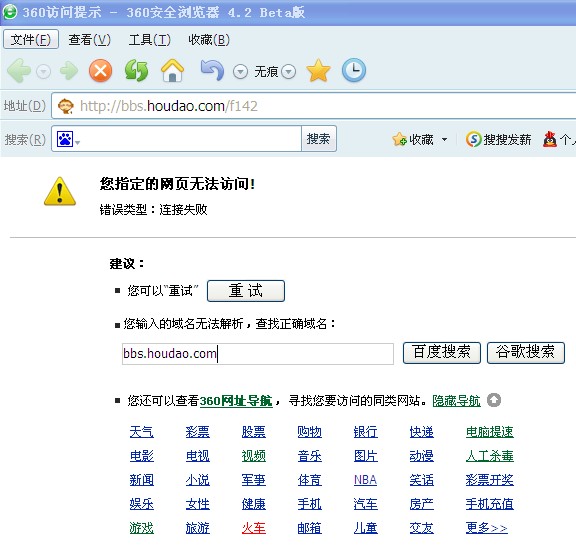Viewport: 576px width, 547px height.
Task: Open the 文件(F) menu
Action: [x=31, y=39]
